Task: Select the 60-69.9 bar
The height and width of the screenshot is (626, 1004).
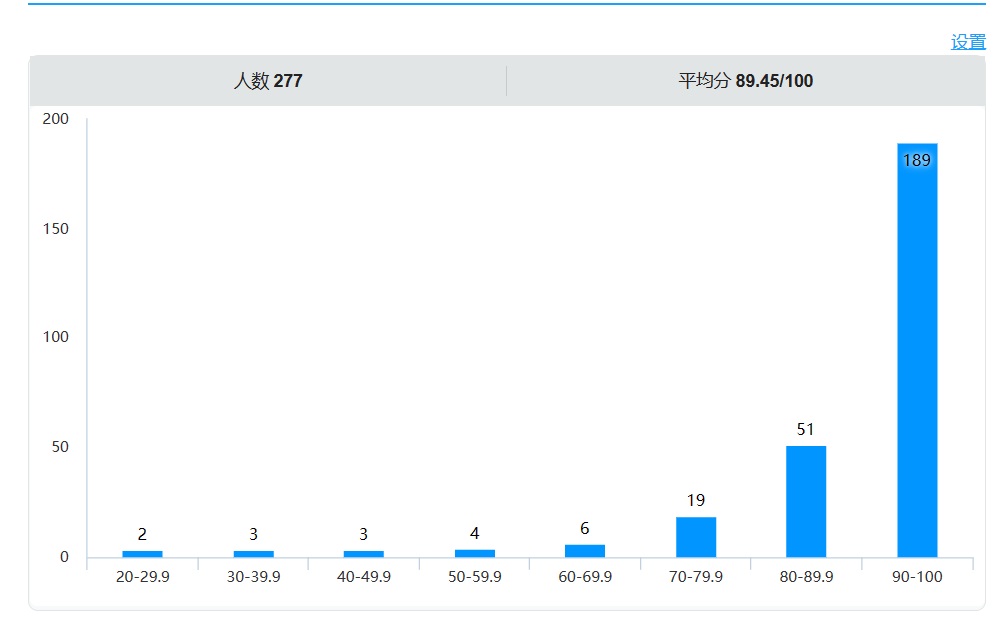Action: (x=584, y=551)
